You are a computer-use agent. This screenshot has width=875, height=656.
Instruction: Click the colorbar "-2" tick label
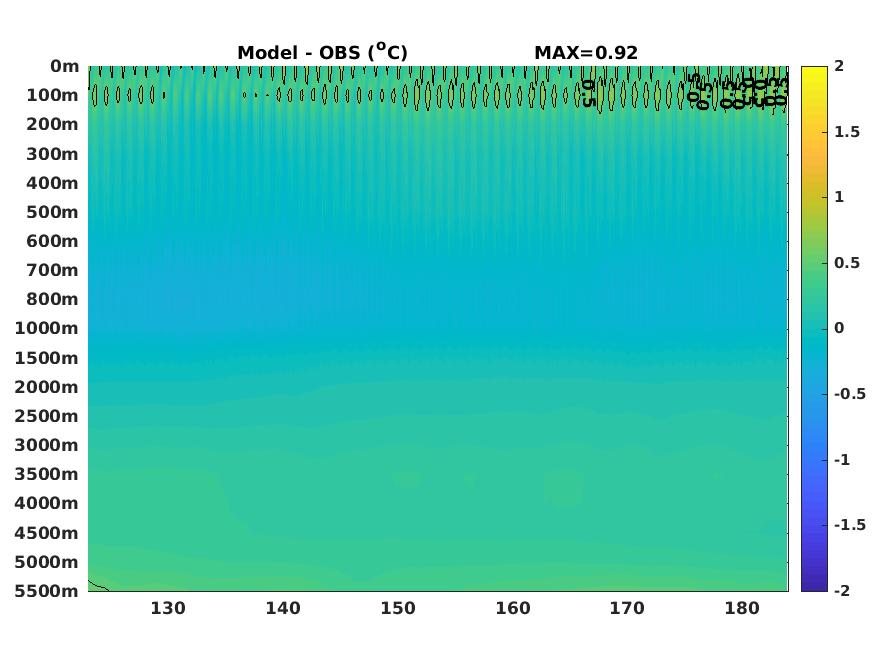pos(842,590)
